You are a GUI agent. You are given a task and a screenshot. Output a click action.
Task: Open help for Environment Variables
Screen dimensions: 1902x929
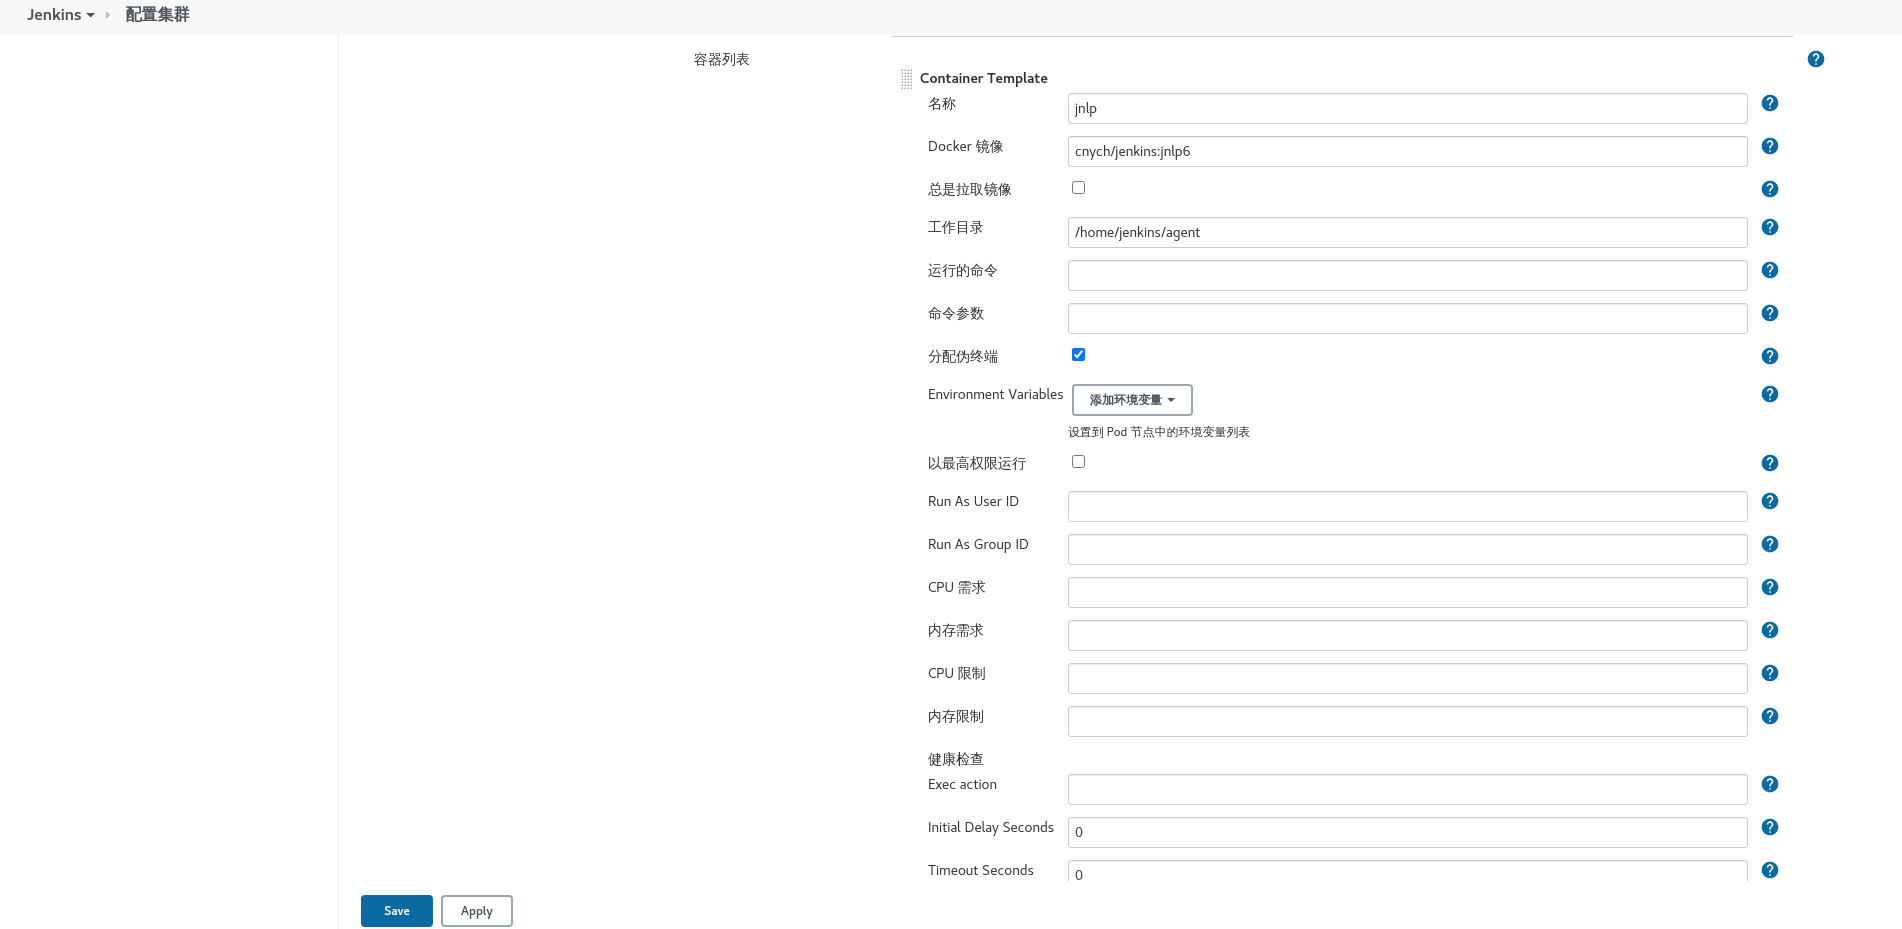click(1769, 394)
